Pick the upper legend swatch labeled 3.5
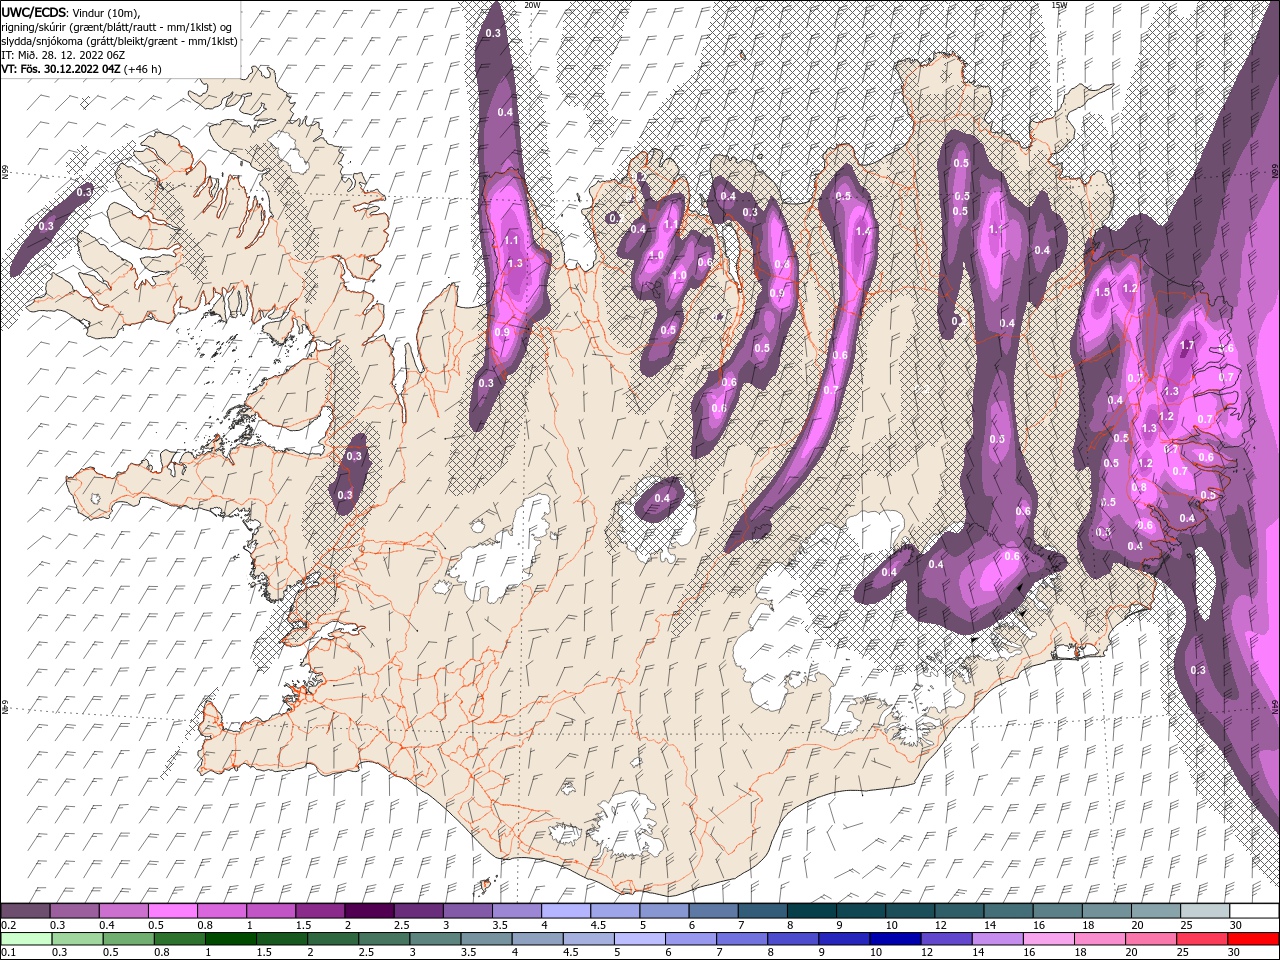Viewport: 1280px width, 960px height. point(516,911)
